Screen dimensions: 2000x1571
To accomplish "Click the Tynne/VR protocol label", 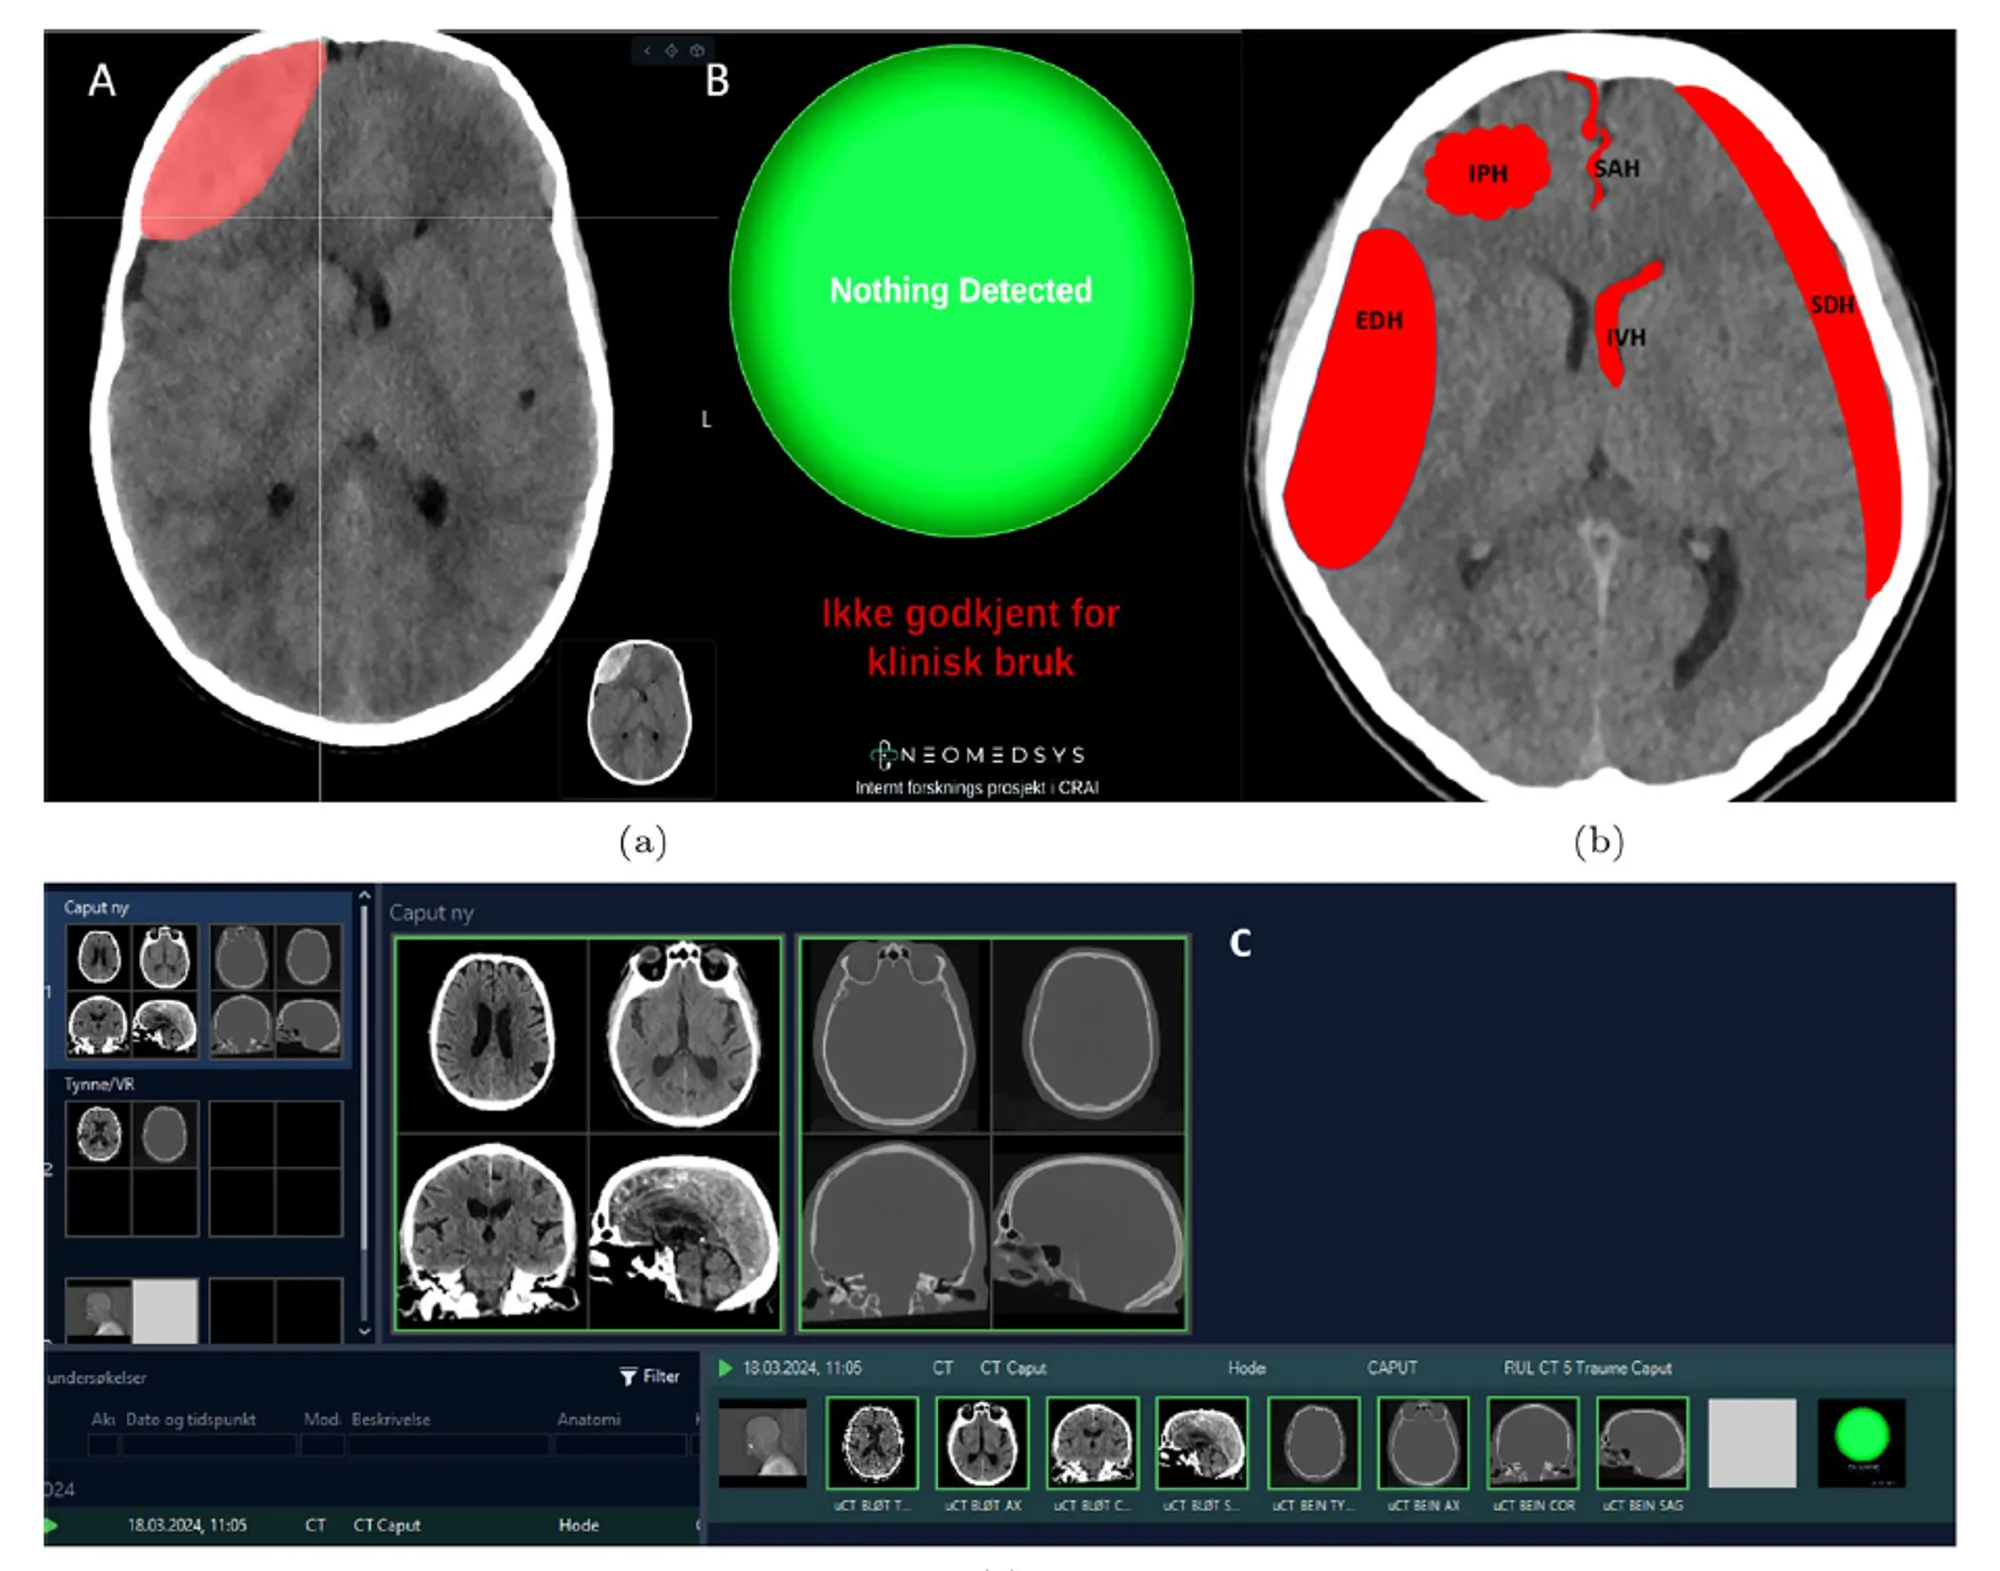I will [99, 1084].
